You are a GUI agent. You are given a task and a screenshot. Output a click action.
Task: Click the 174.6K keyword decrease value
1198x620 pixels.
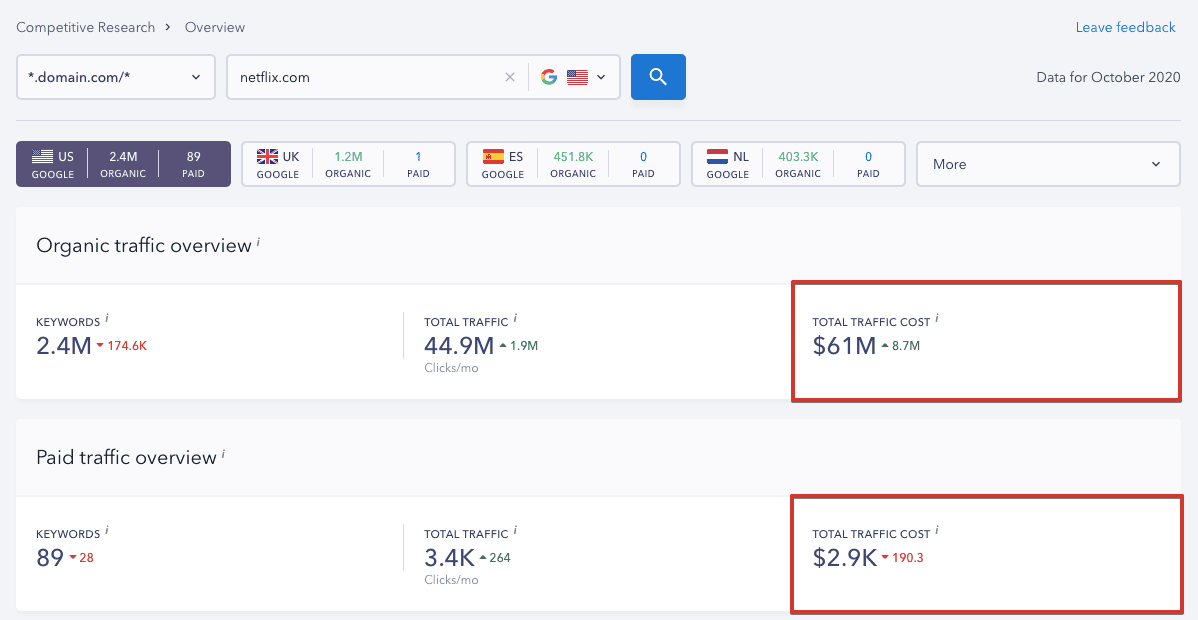coord(127,346)
